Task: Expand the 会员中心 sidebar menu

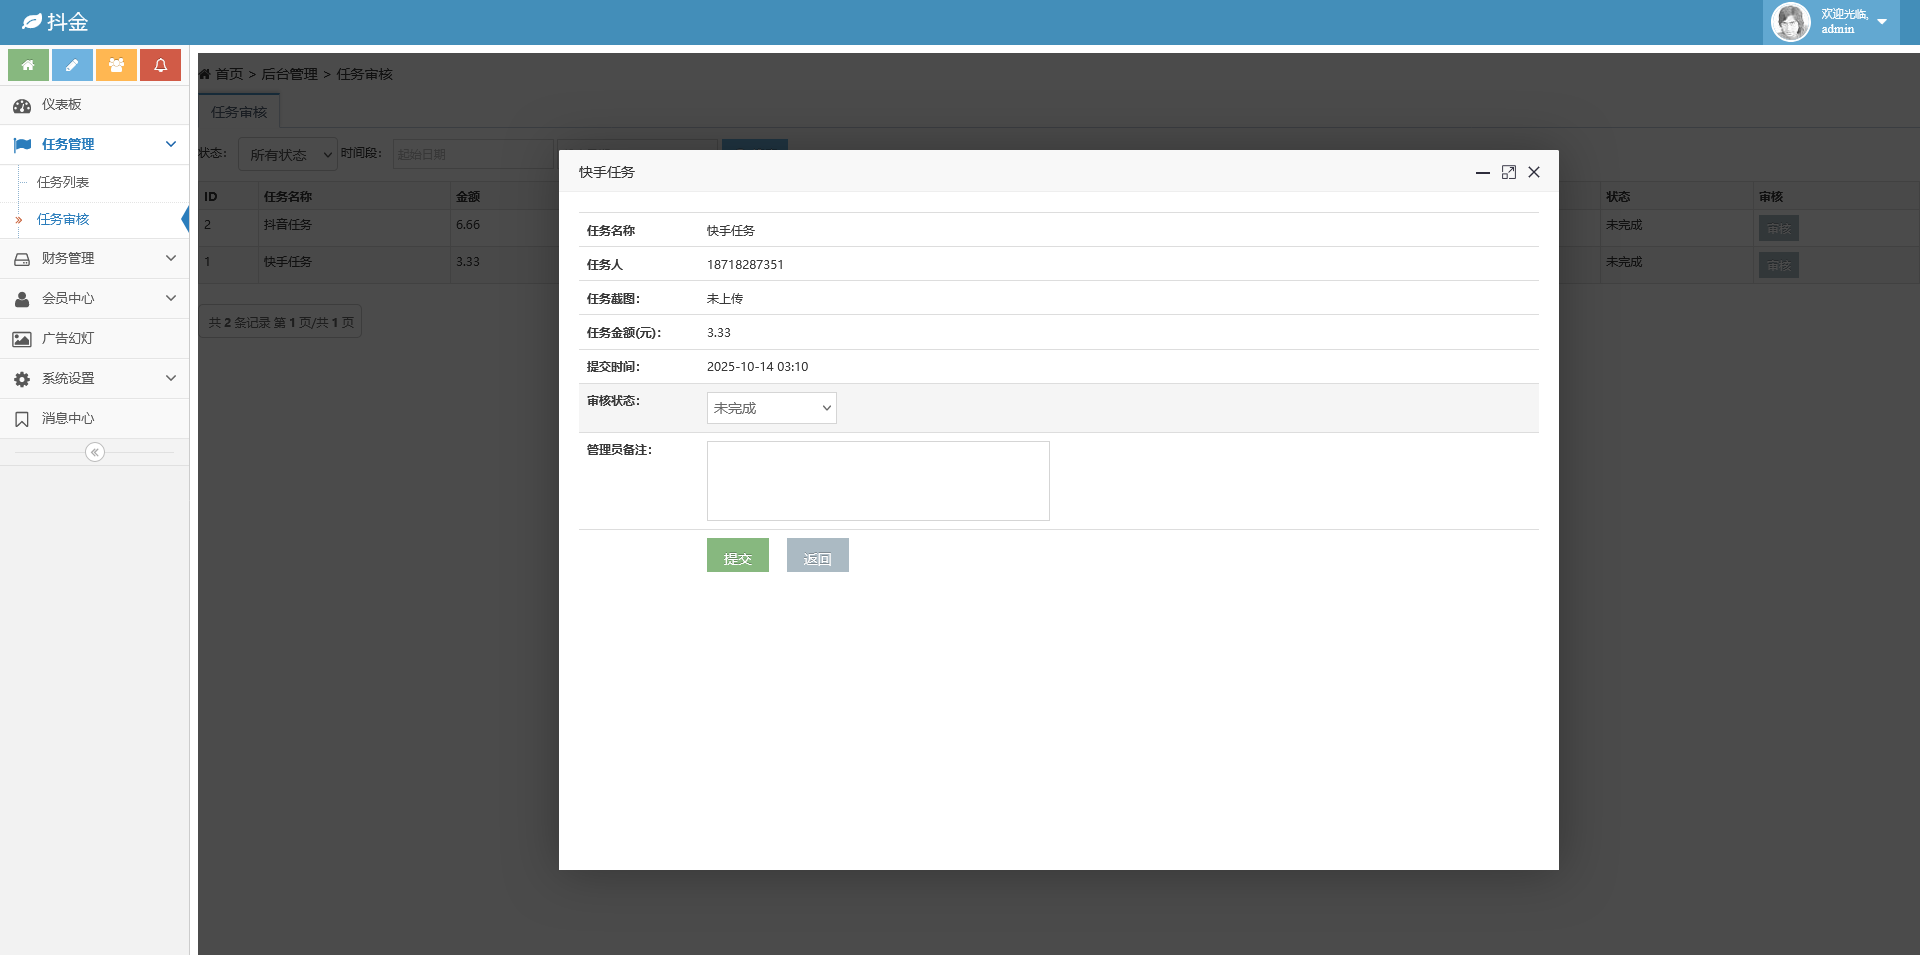Action: 94,298
